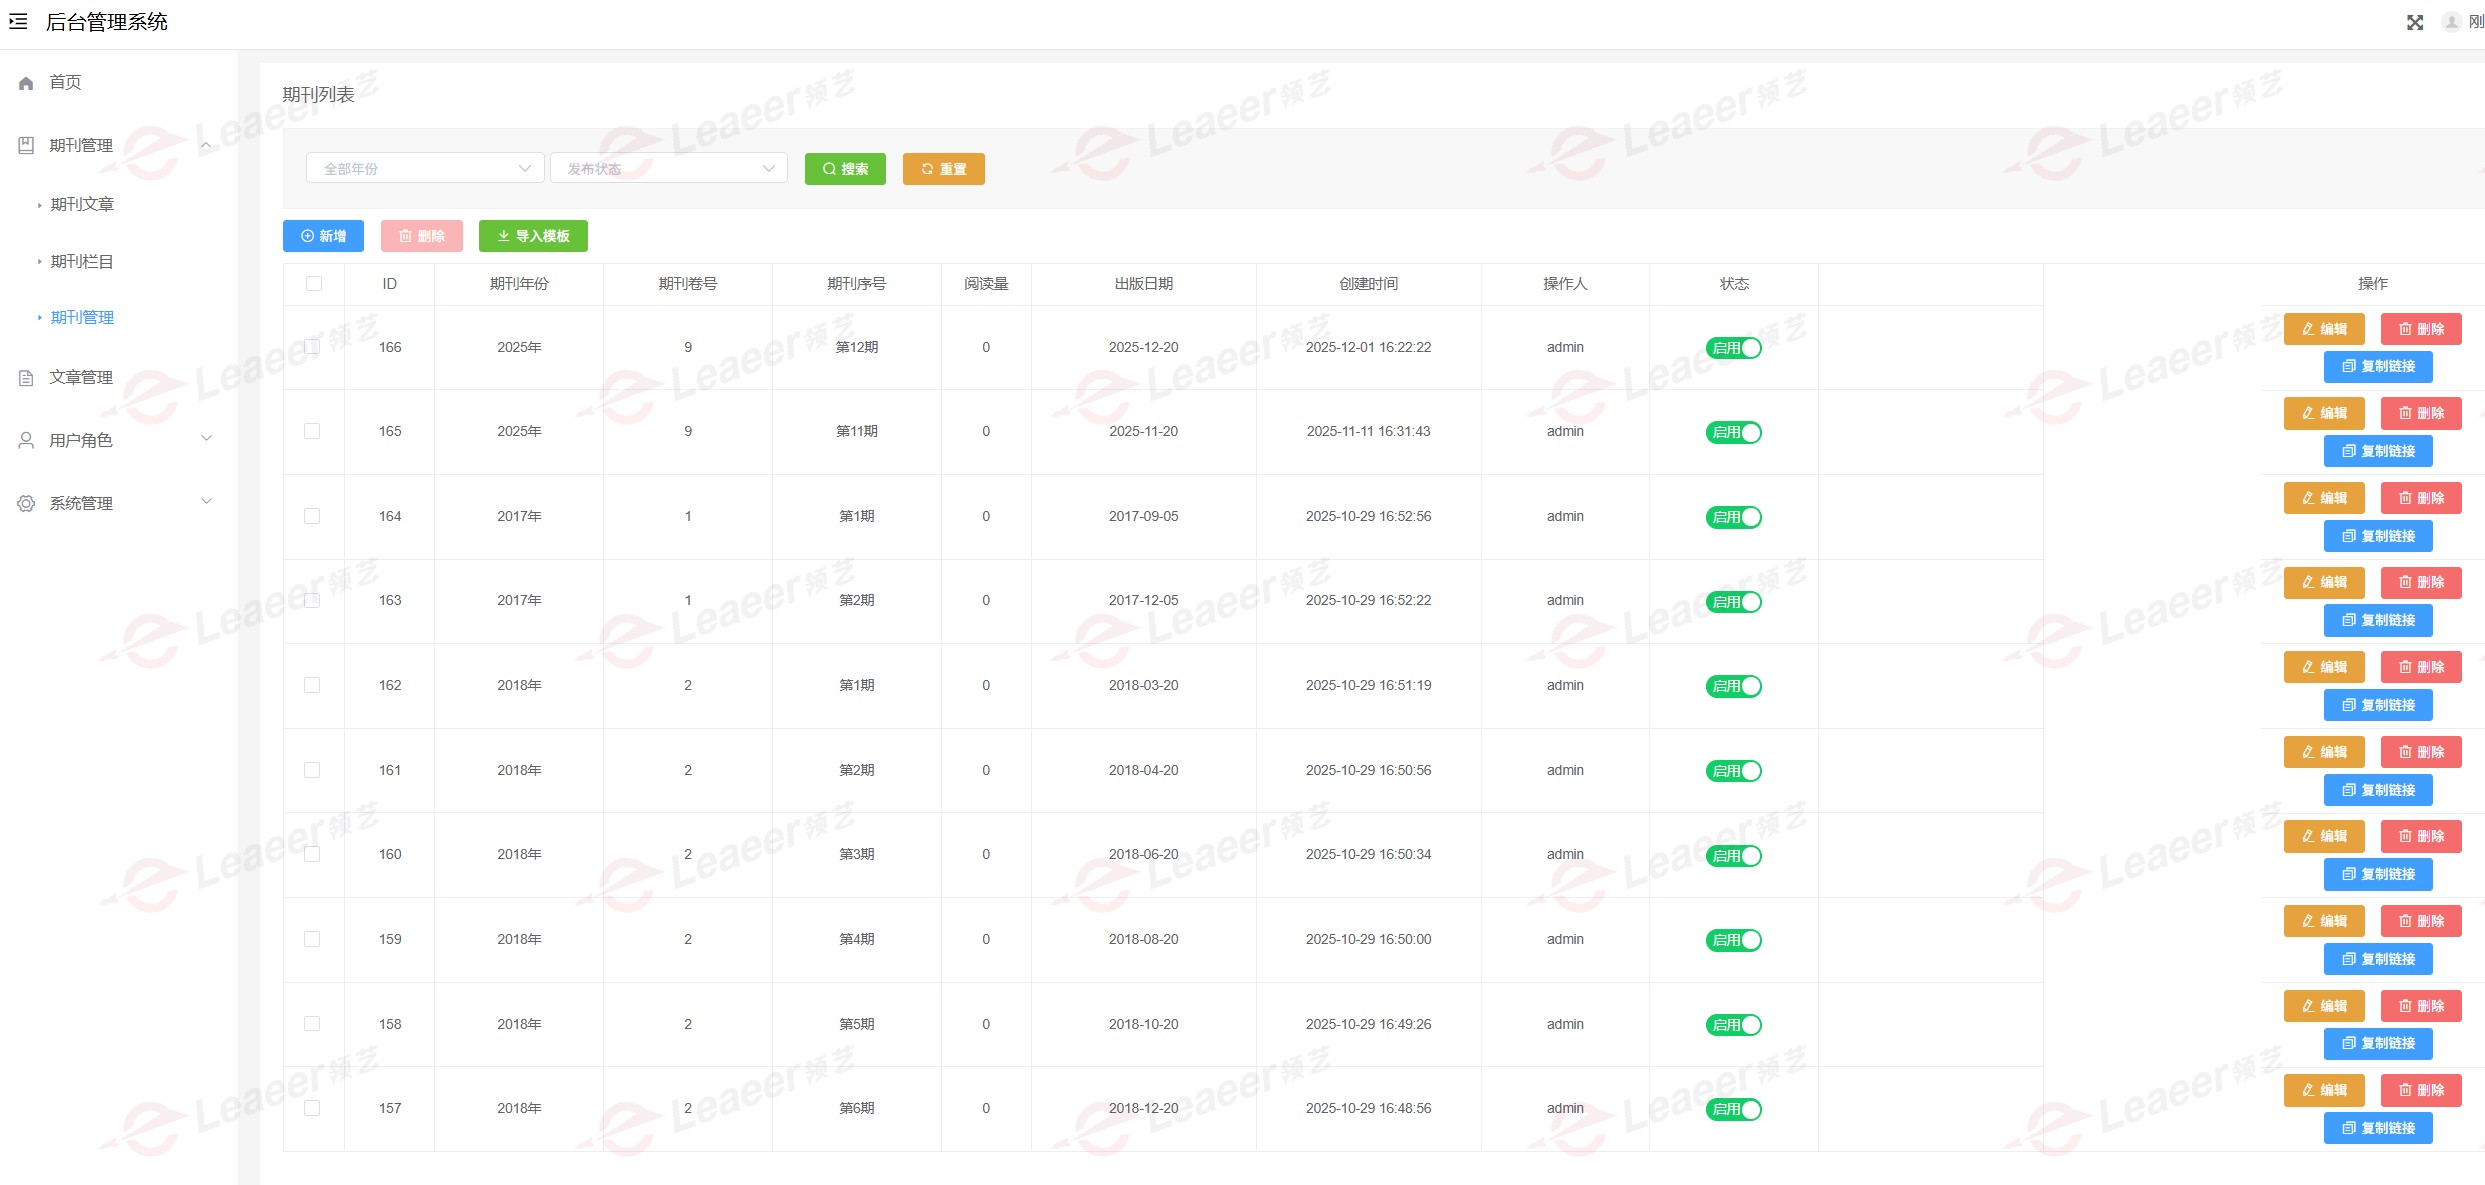Select all rows with header checkbox
The image size is (2485, 1185).
(314, 284)
